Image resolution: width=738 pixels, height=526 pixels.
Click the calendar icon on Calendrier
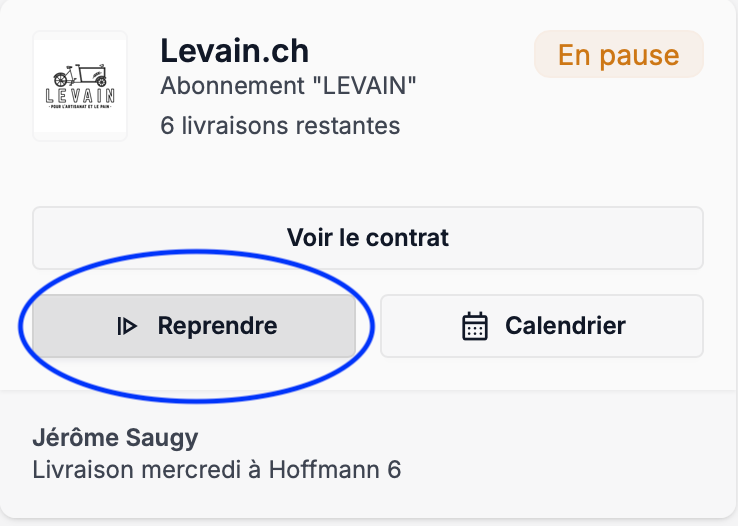point(474,326)
